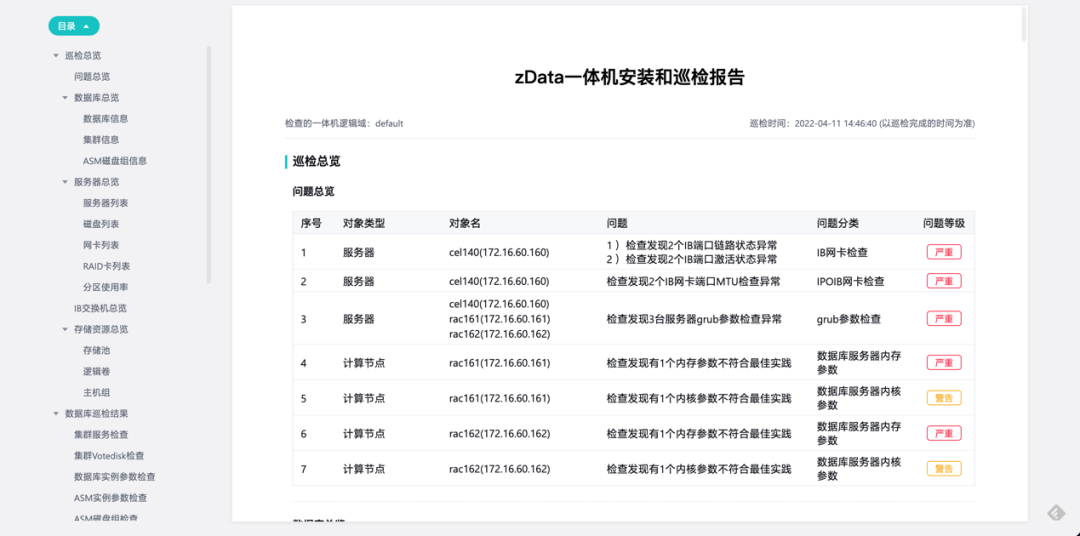Click the 对象类型 column header

(x=364, y=223)
